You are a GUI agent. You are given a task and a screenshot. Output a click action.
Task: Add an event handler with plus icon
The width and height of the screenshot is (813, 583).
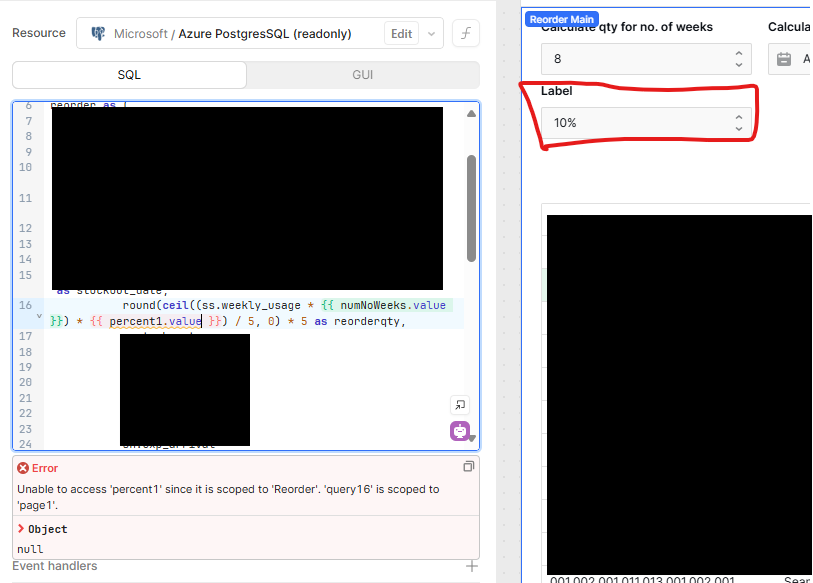pyautogui.click(x=471, y=566)
